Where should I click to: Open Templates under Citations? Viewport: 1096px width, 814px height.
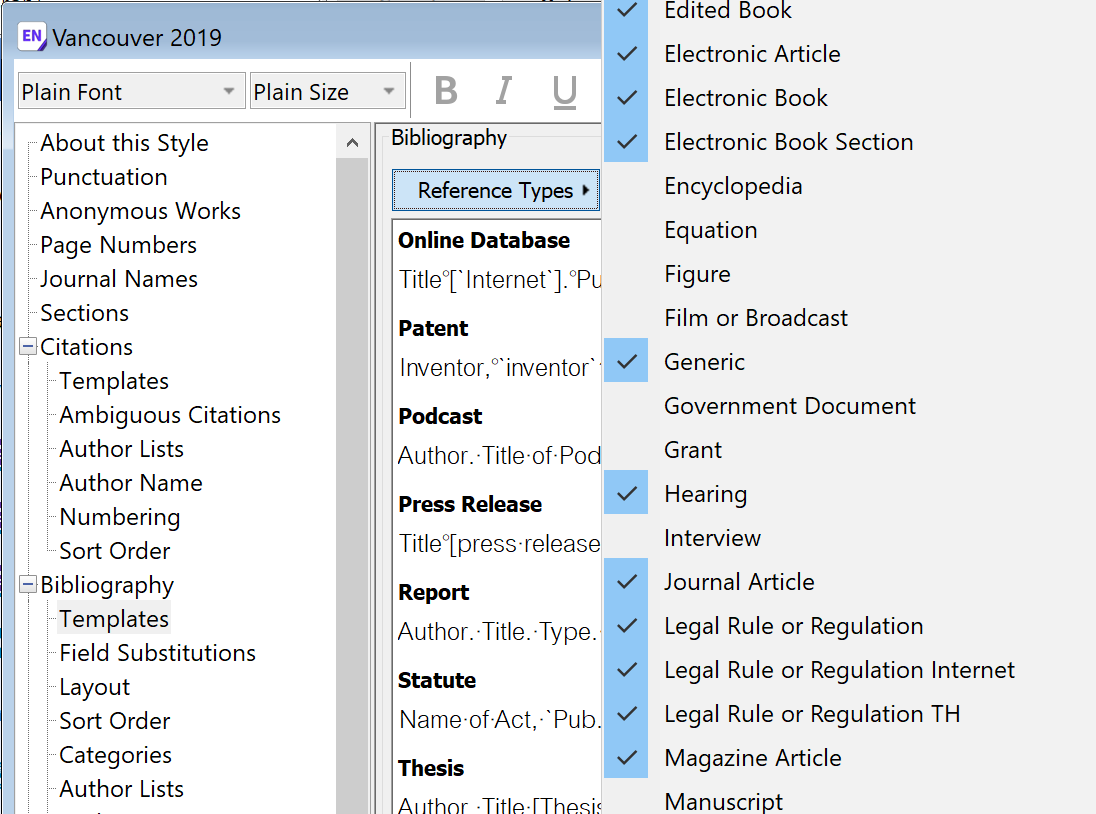tap(114, 381)
